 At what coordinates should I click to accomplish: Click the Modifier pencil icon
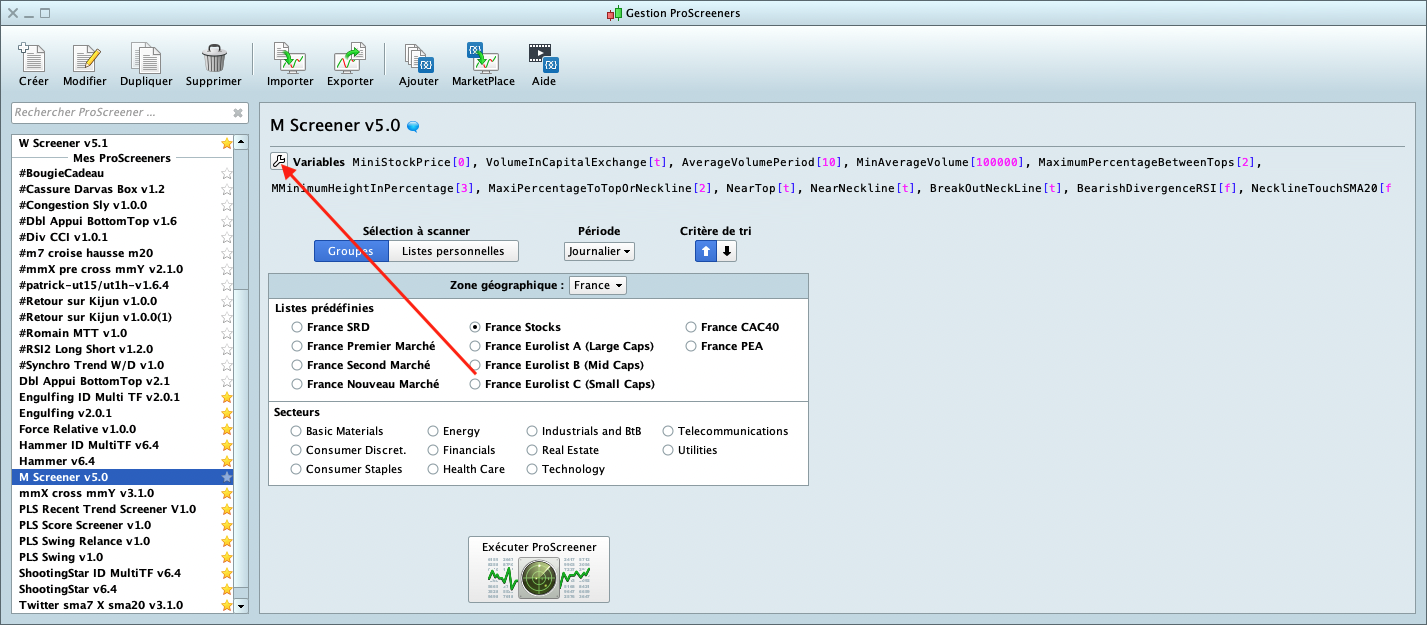click(85, 59)
